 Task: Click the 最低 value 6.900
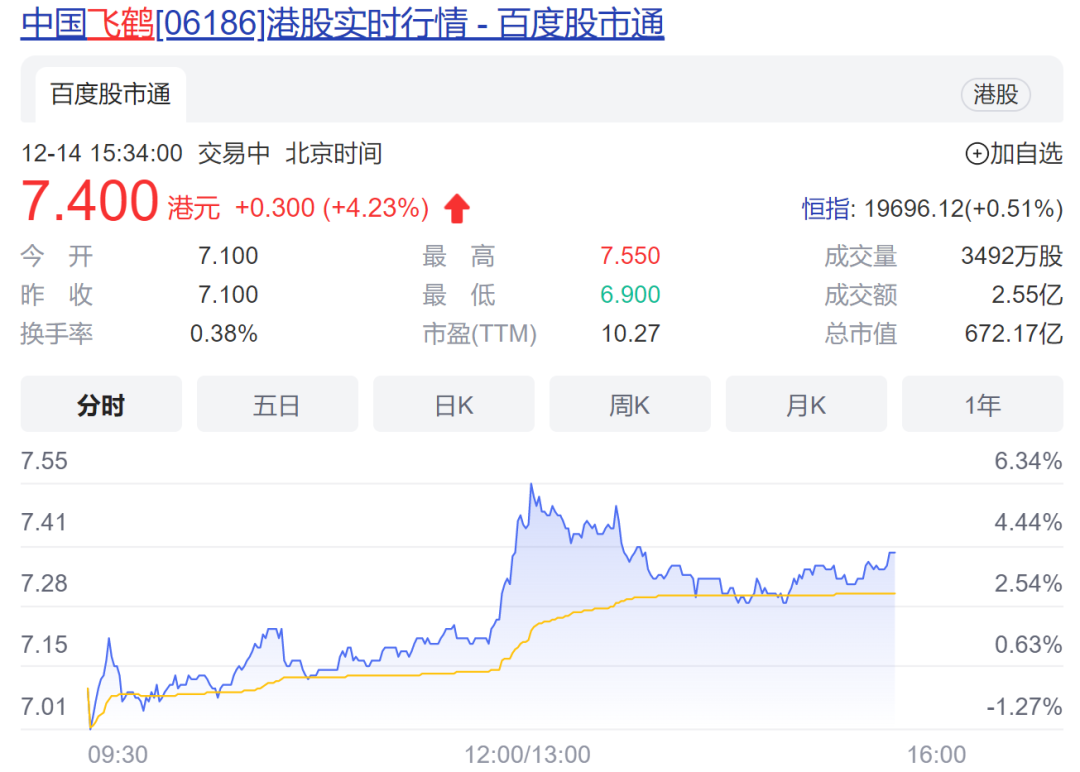pos(630,295)
